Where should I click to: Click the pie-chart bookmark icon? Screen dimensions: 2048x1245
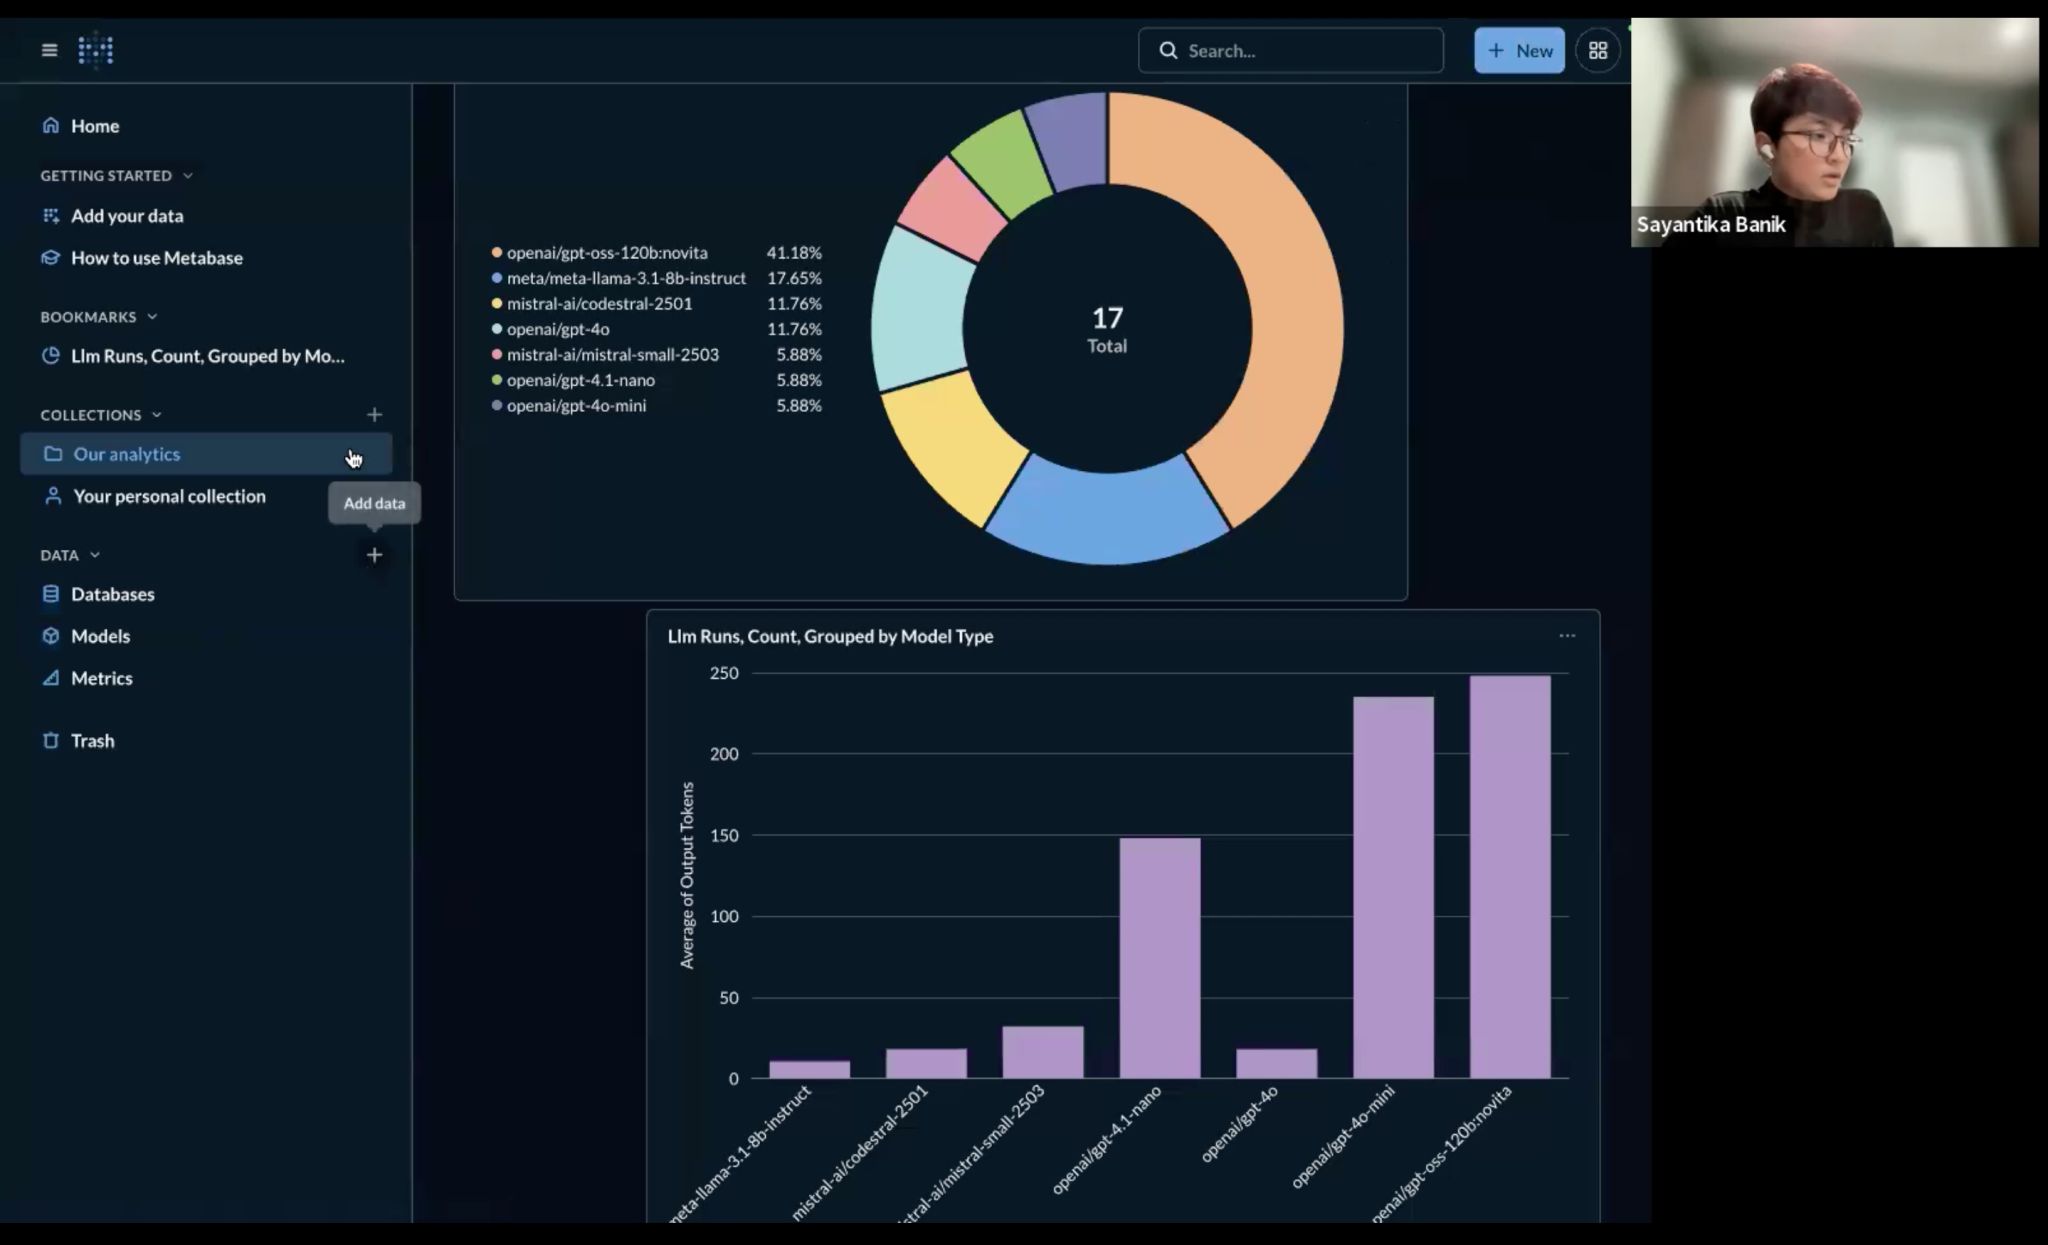[50, 355]
